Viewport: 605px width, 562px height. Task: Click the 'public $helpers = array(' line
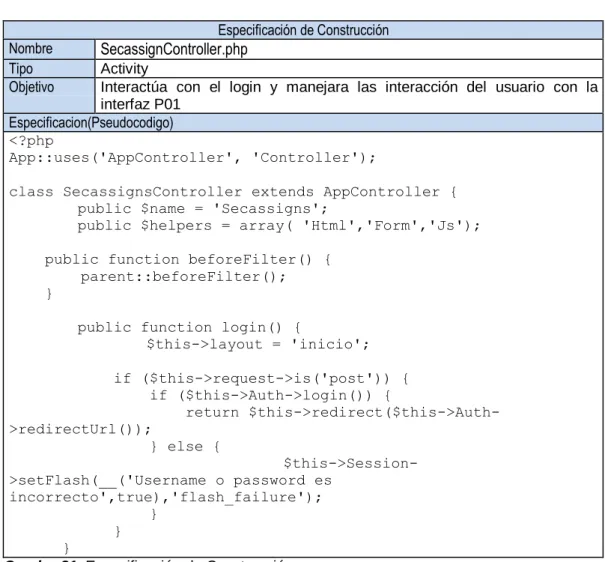(278, 226)
